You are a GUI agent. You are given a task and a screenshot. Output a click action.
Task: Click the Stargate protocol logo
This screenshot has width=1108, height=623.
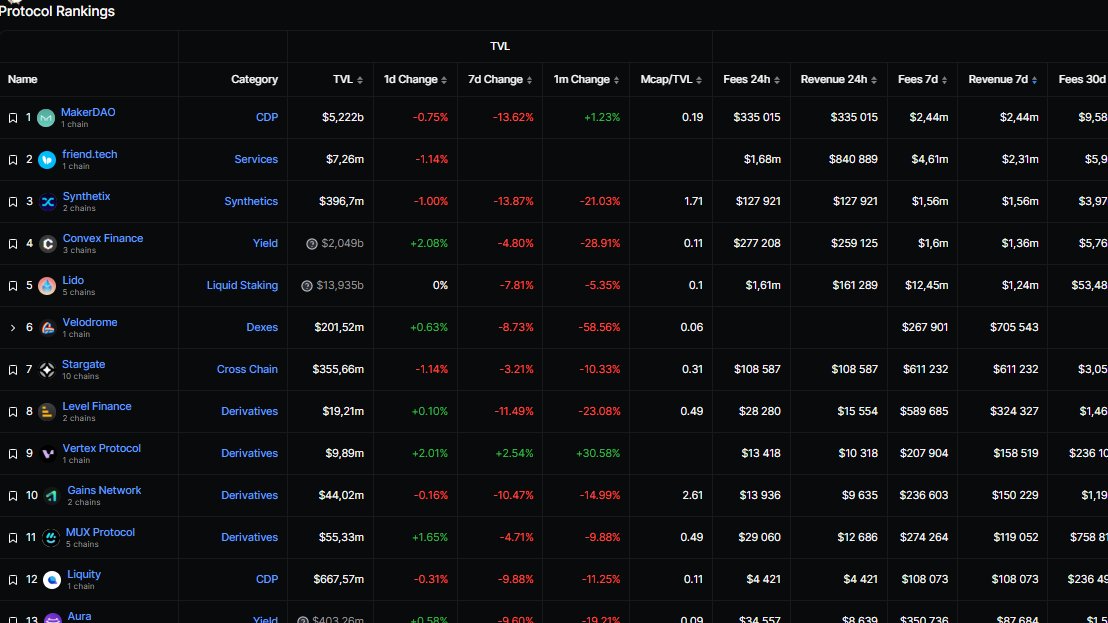click(47, 369)
